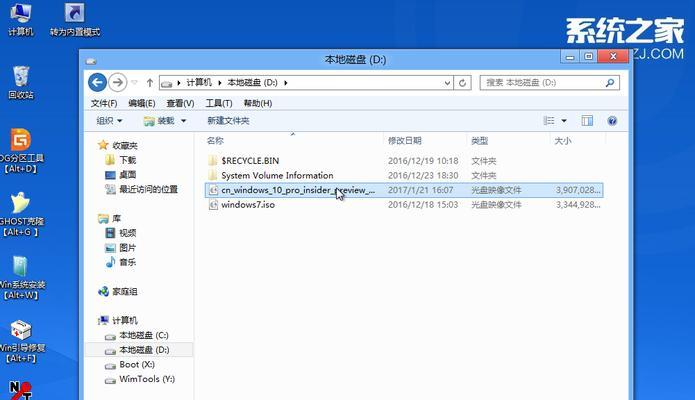Viewport: 695px width, 400px height.
Task: Sort by 大小 column header
Action: tap(562, 141)
